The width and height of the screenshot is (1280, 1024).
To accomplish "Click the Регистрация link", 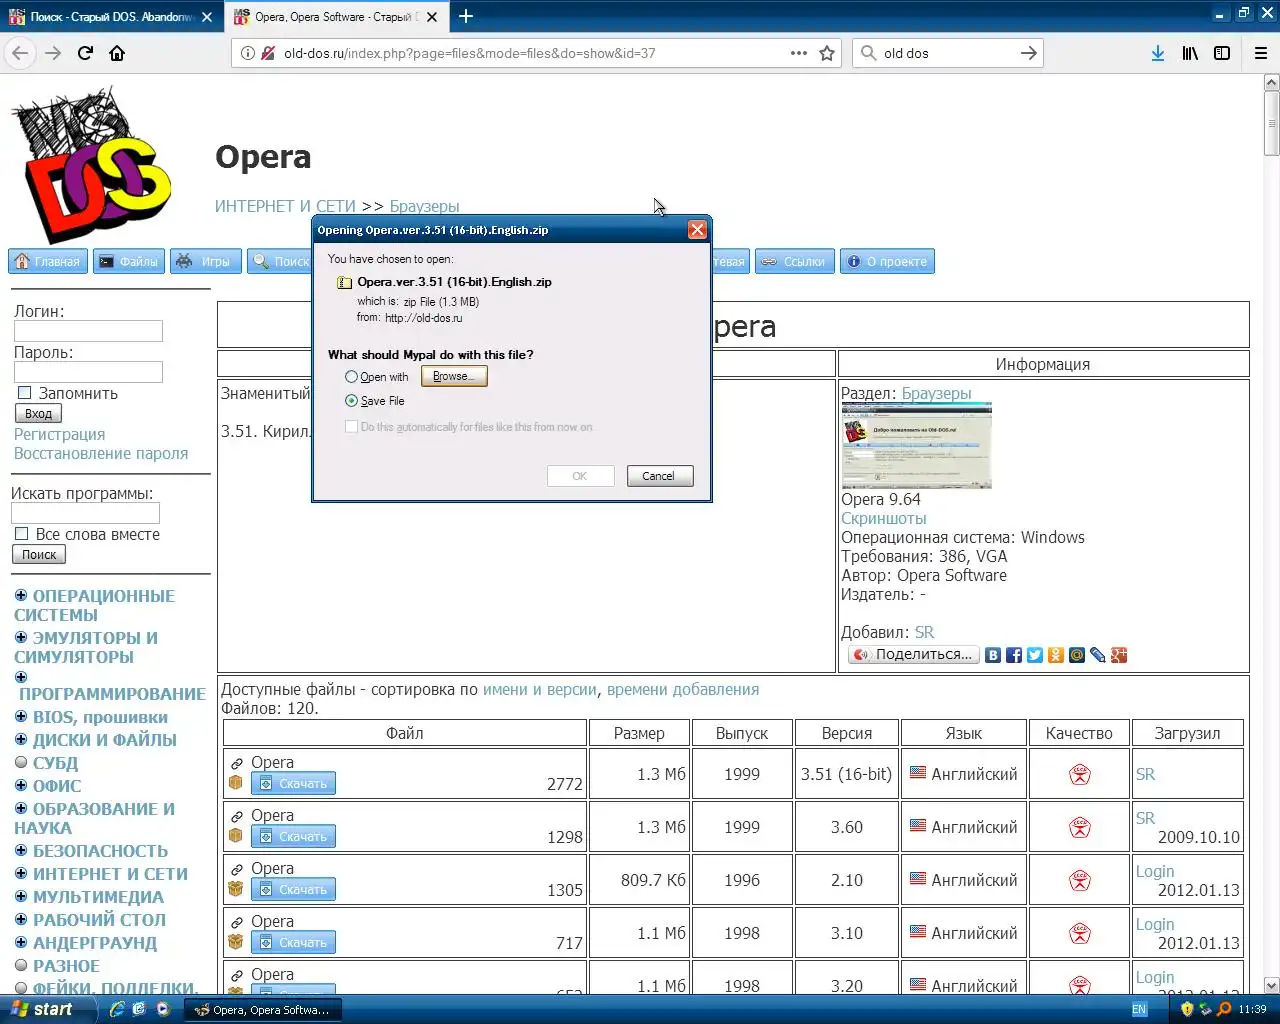I will tap(59, 434).
